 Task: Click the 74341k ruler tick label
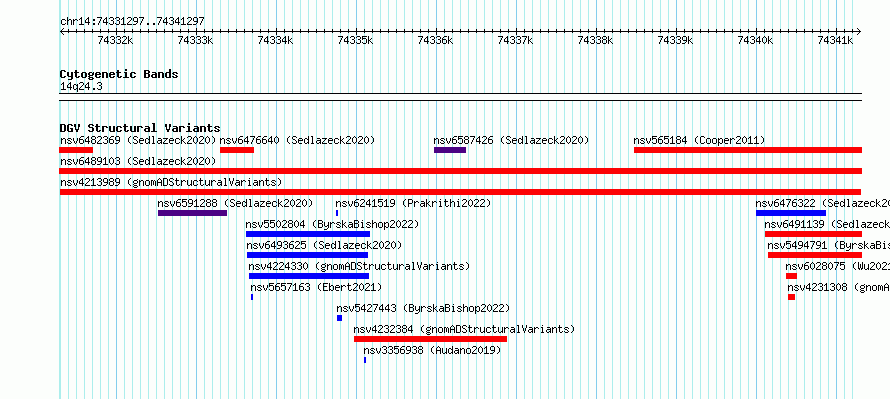[835, 40]
